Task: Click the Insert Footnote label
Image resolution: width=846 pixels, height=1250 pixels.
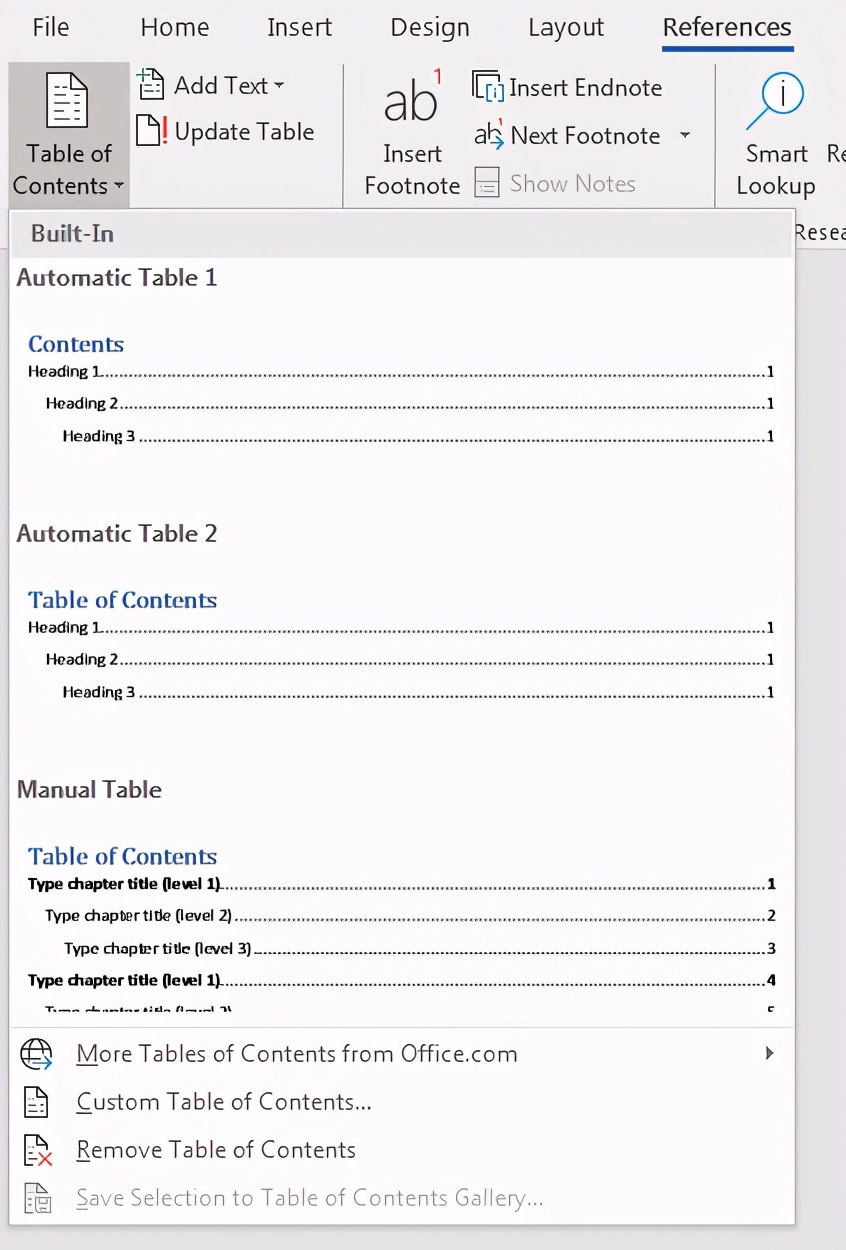Action: (x=412, y=169)
